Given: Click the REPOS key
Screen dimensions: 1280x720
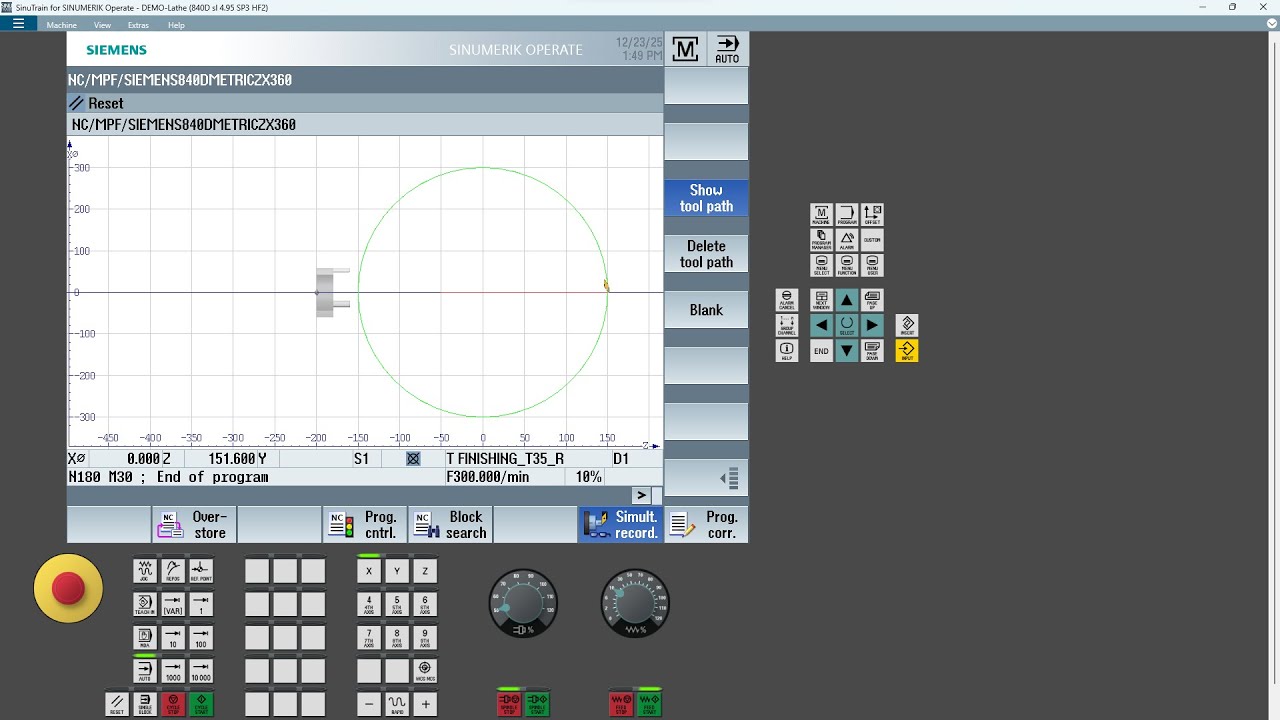Looking at the screenshot, I should [x=173, y=571].
